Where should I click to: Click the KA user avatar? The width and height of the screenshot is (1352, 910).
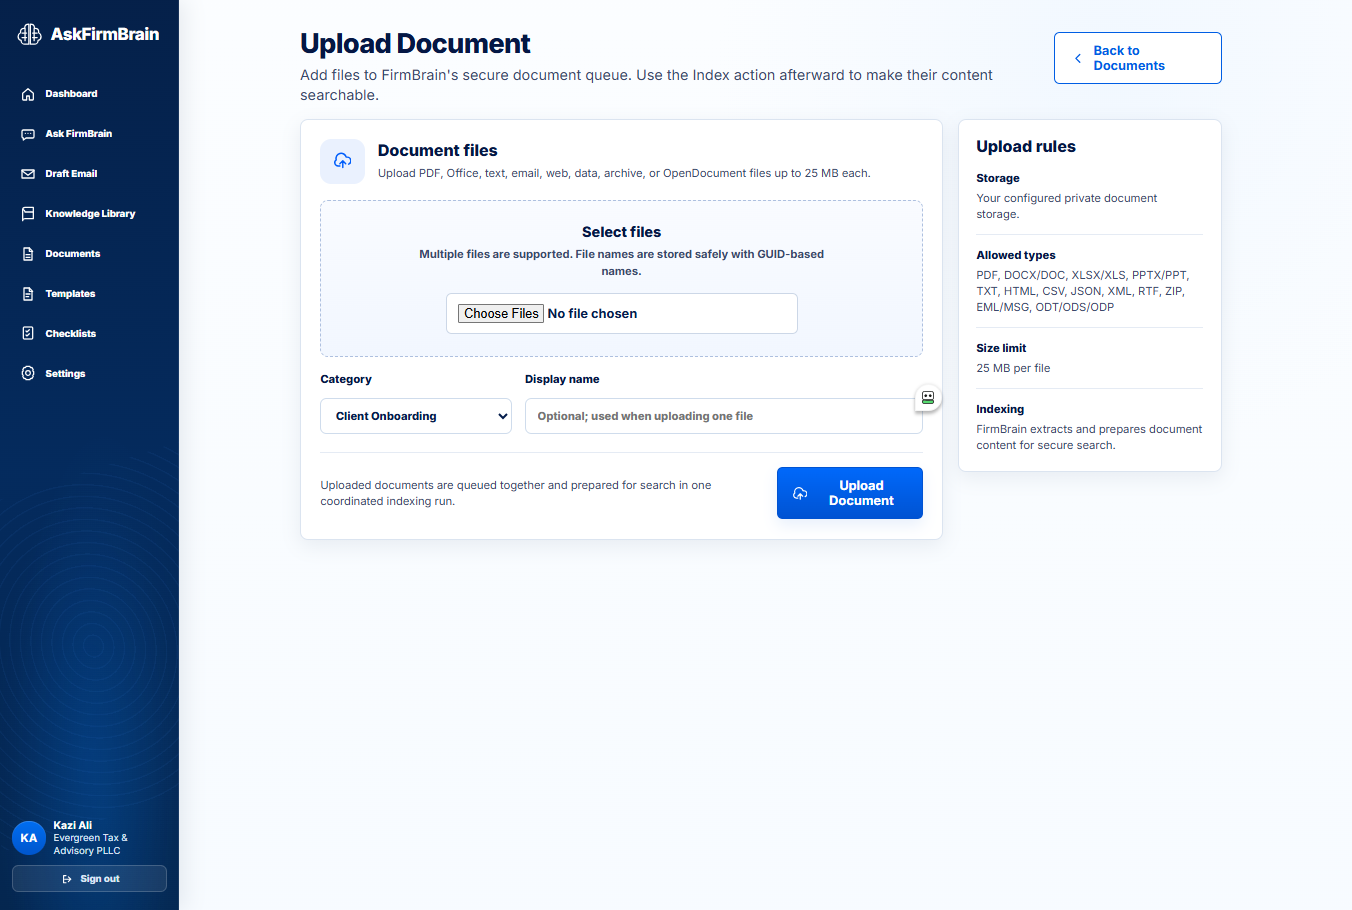tap(29, 838)
